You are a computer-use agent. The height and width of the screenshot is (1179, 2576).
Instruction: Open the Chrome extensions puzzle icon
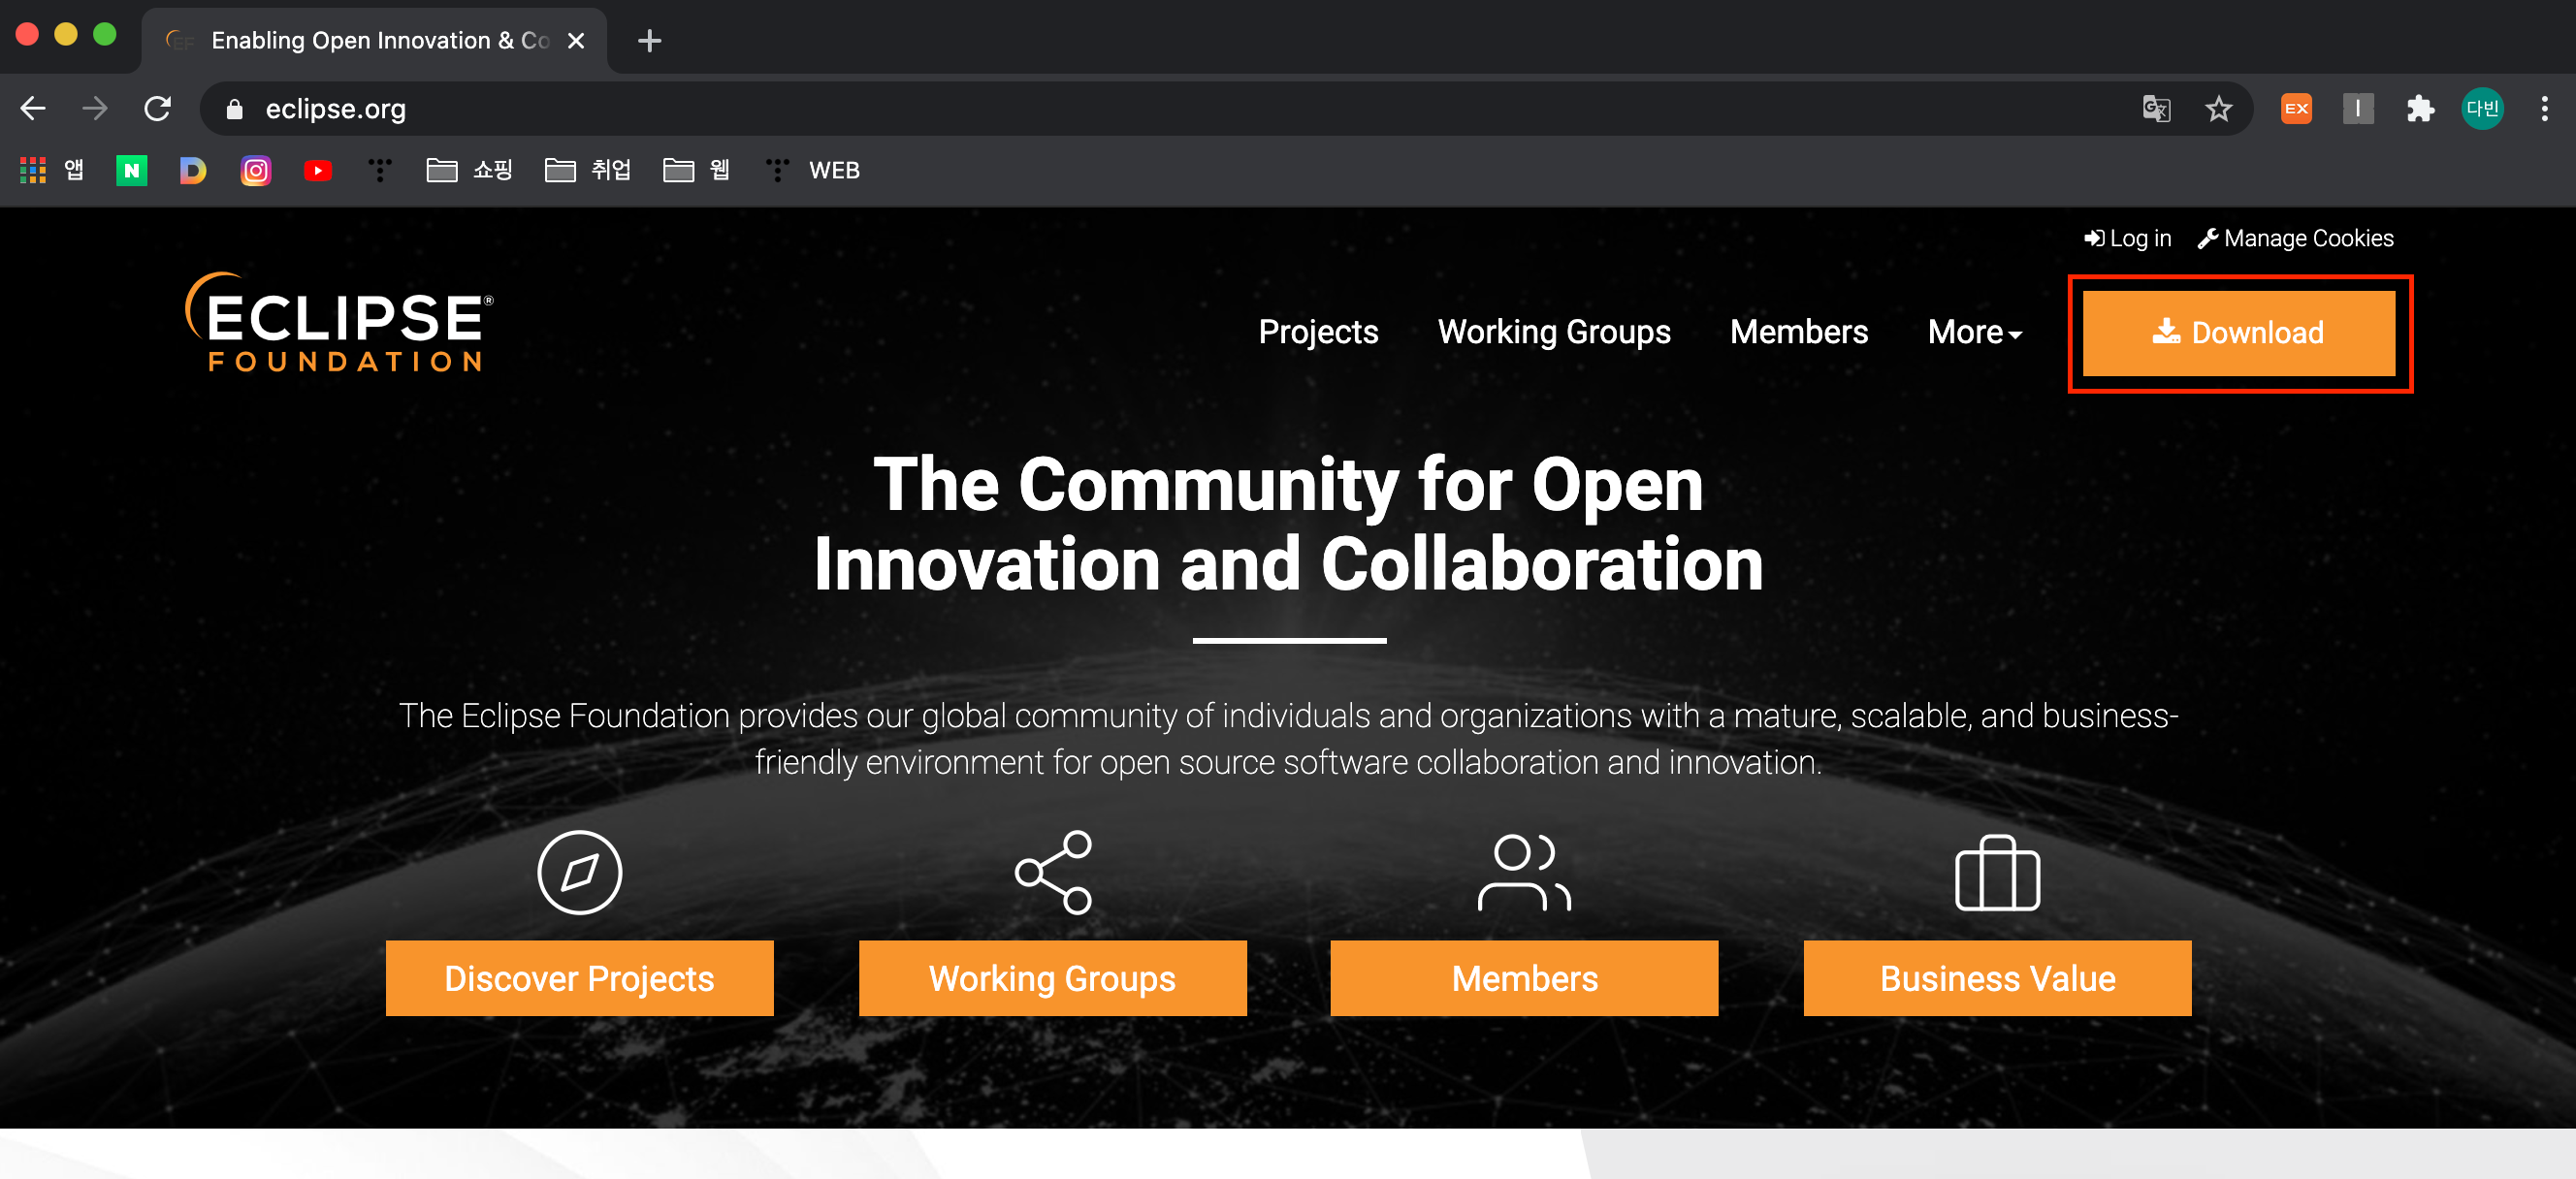coord(2419,108)
